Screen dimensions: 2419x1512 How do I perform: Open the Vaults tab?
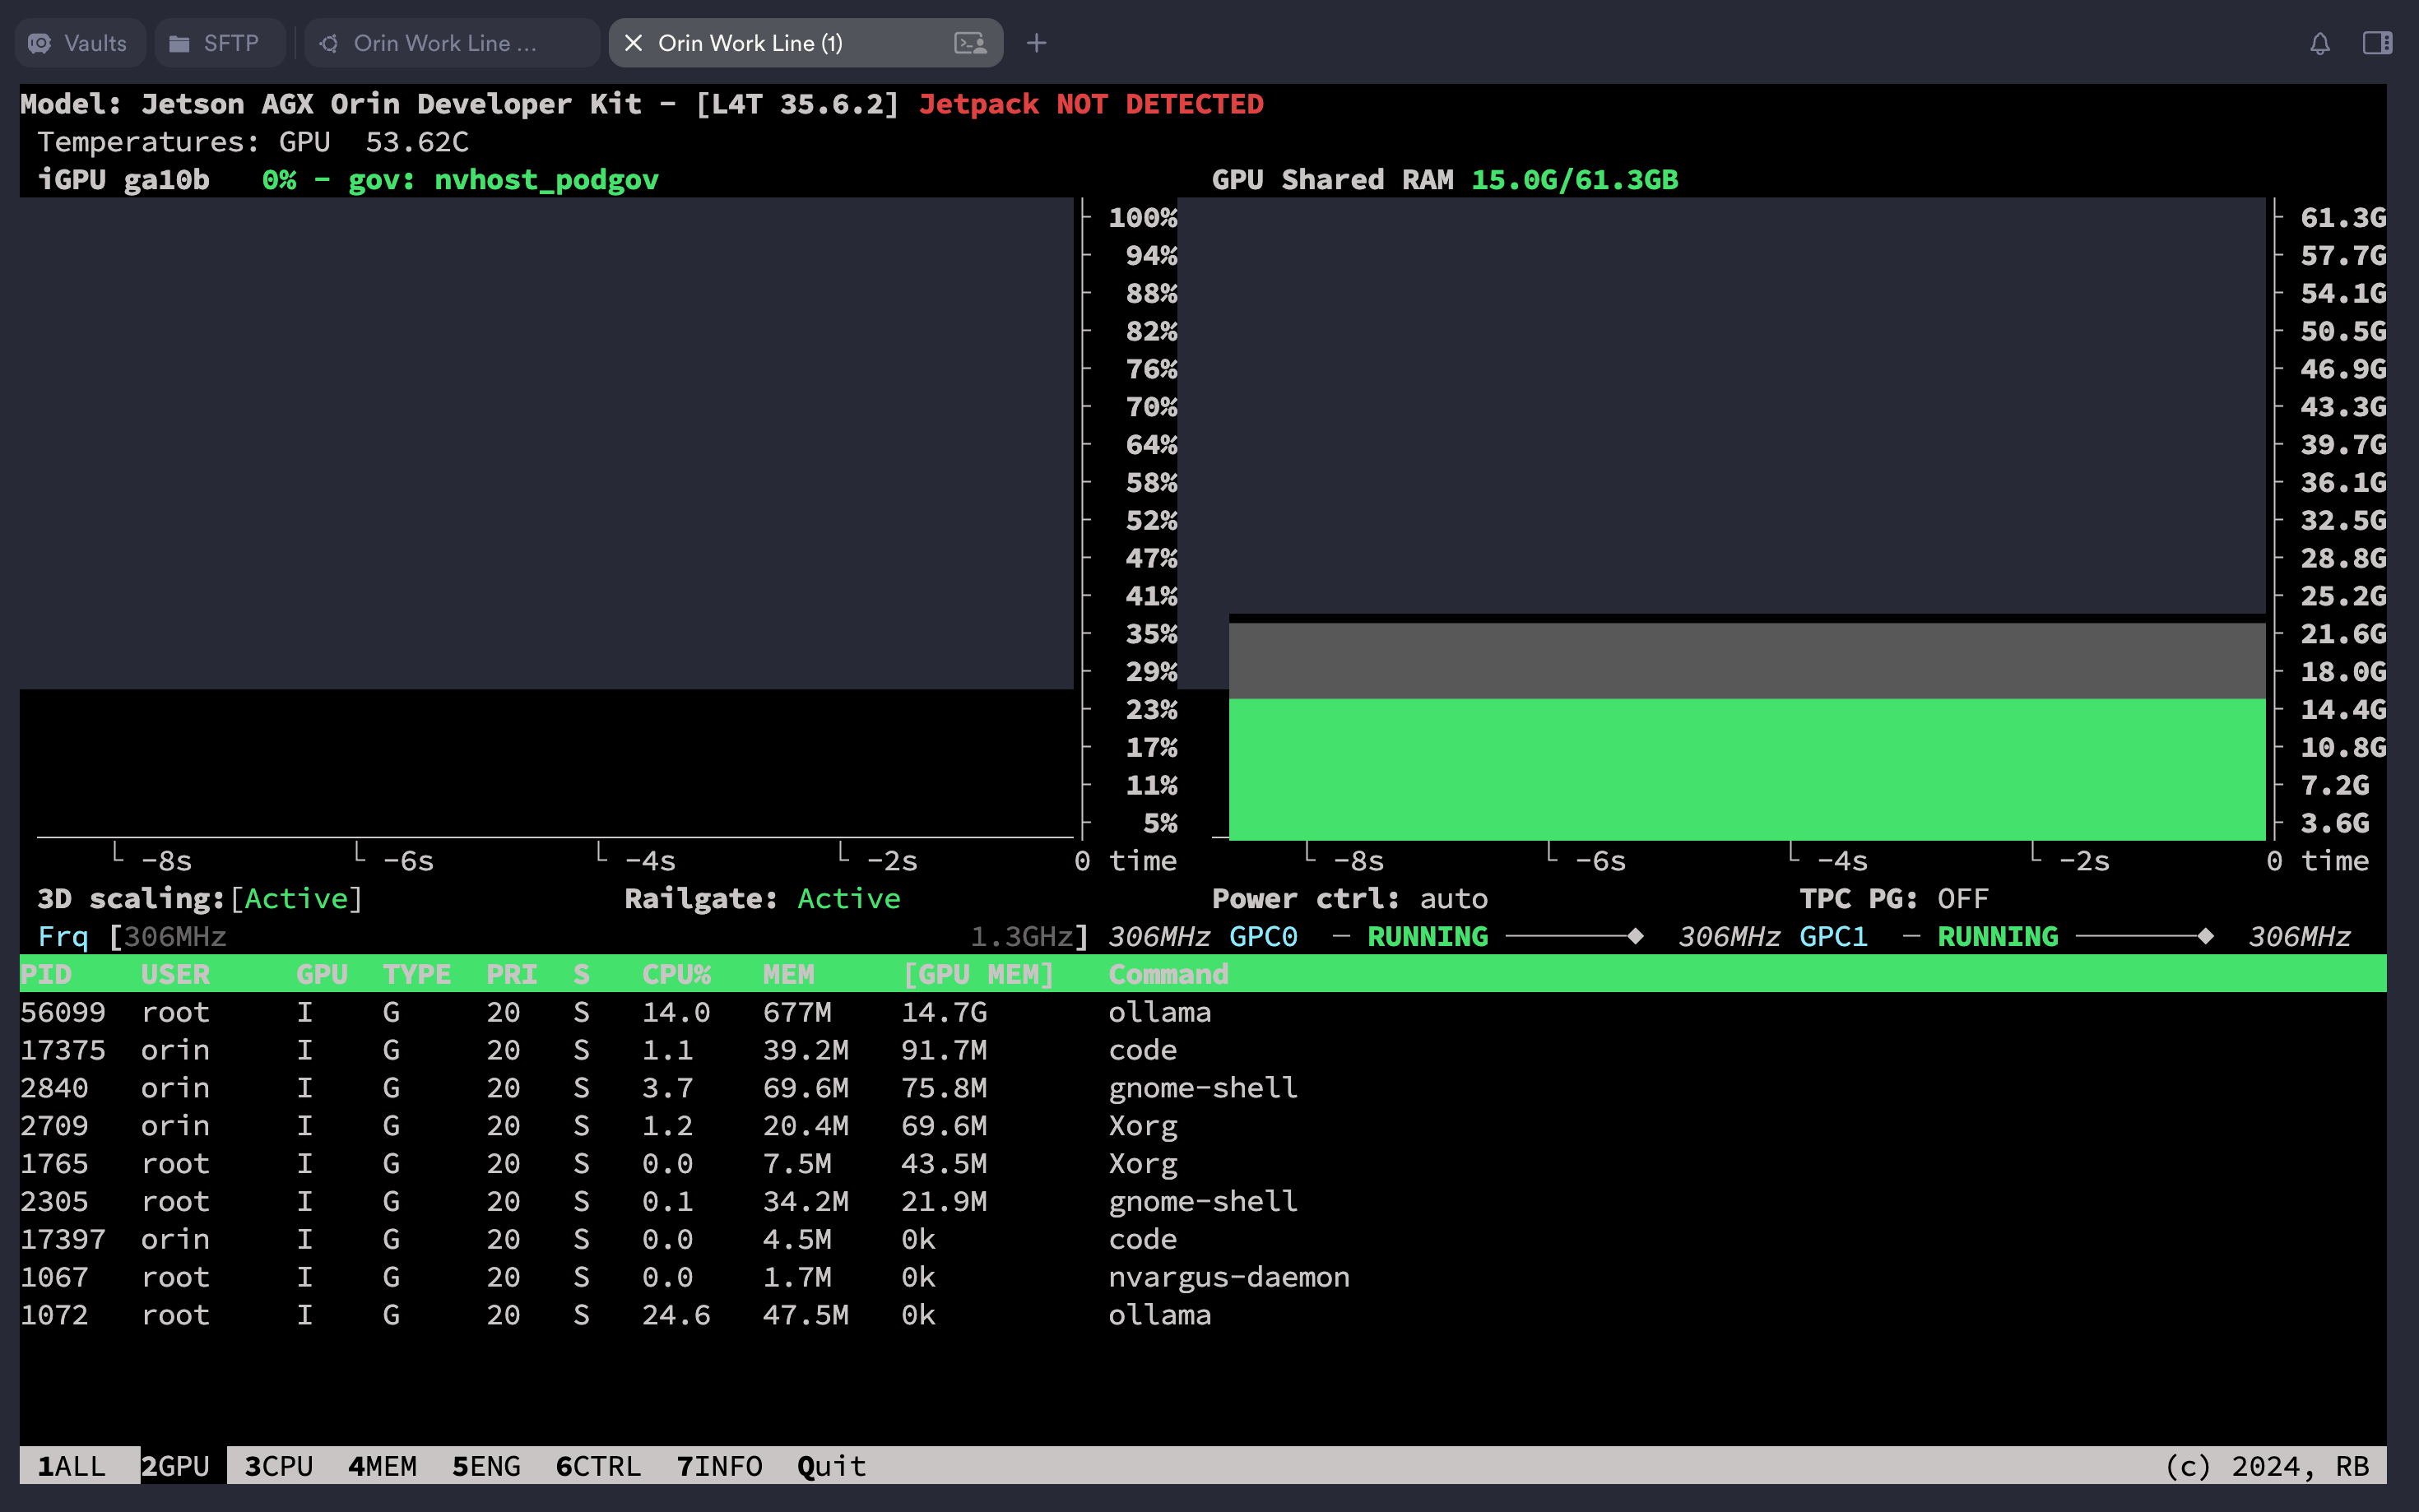(80, 43)
